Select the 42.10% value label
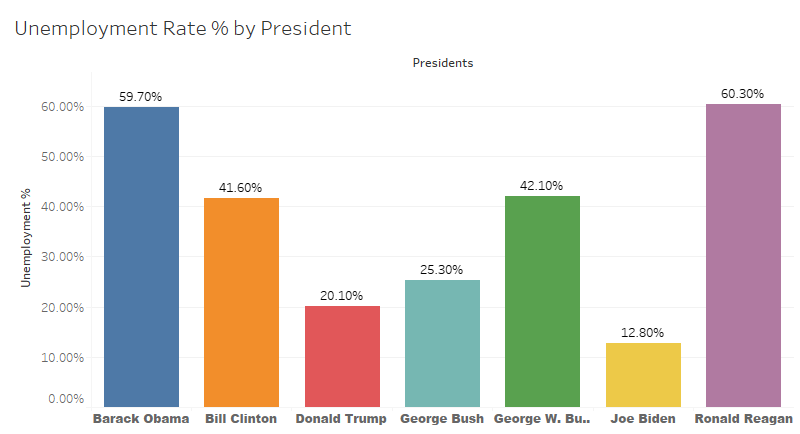 tap(542, 186)
